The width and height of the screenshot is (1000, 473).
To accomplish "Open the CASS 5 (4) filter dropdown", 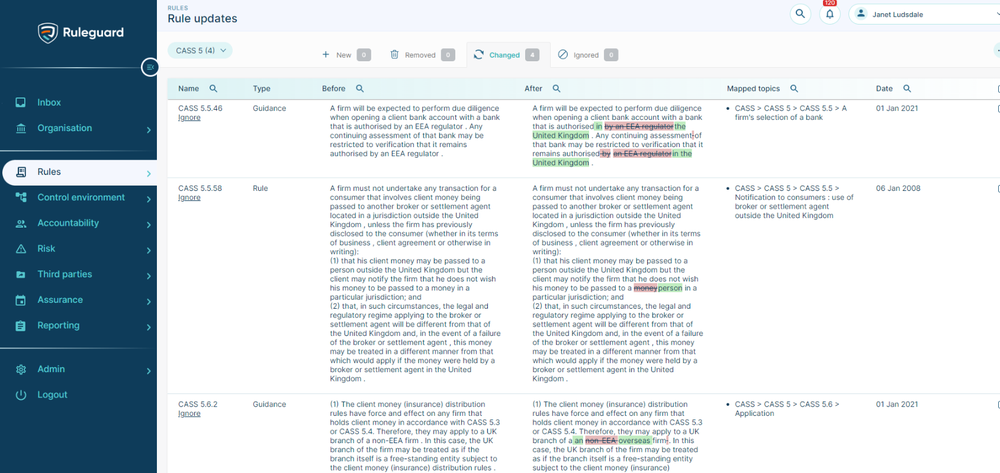I will pos(200,50).
